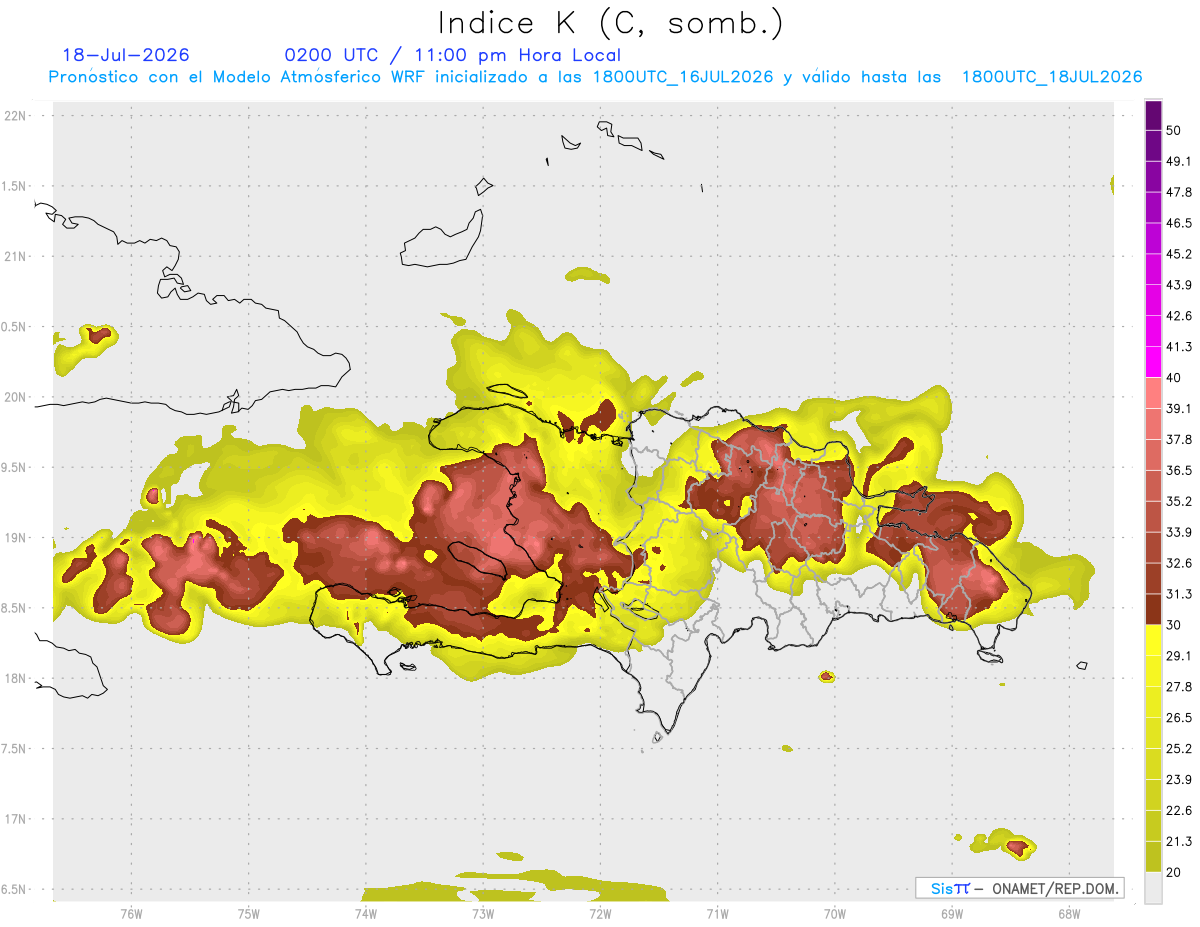Click the initialization stamp "1800UTC_16JUL2026"
The width and height of the screenshot is (1200, 927).
pos(683,77)
